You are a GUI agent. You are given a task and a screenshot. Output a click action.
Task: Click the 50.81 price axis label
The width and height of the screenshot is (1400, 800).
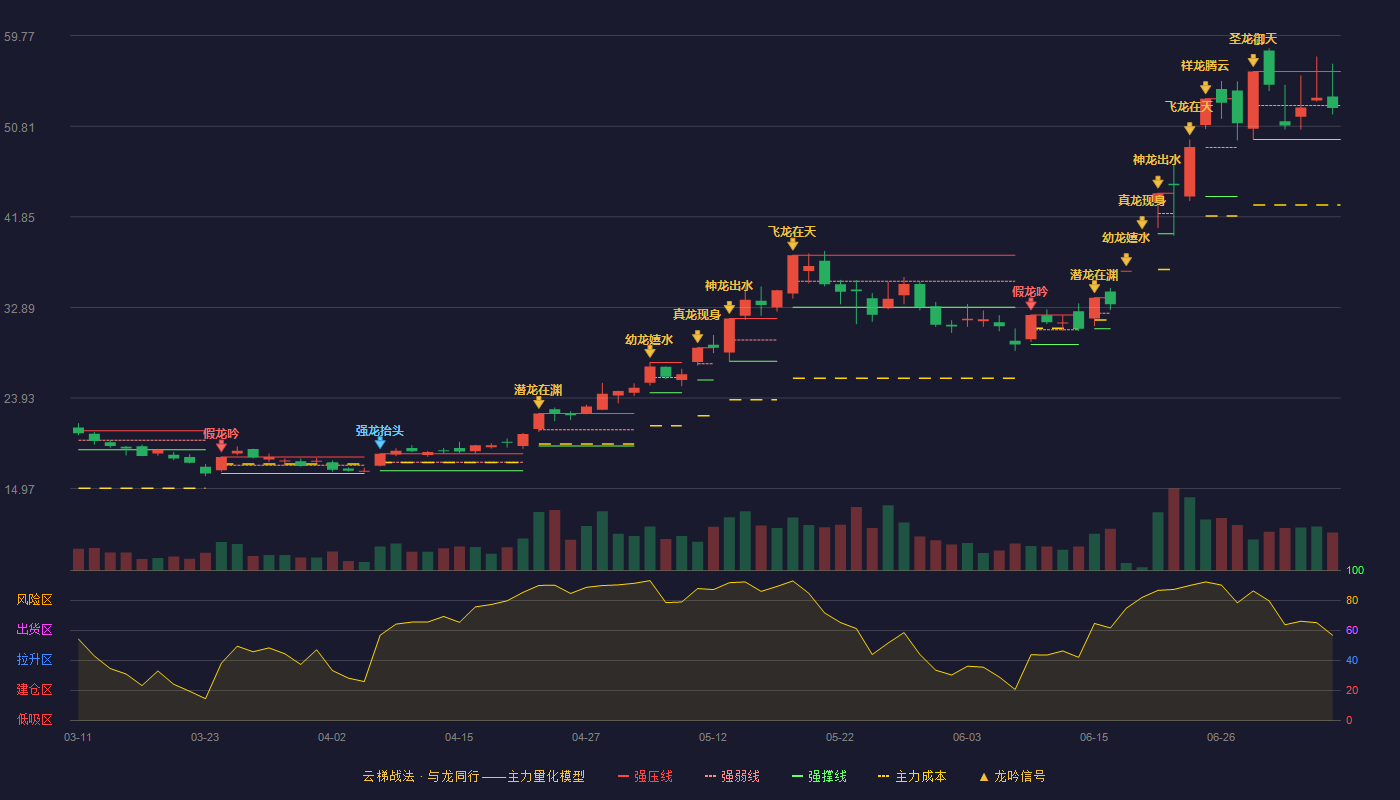19,127
